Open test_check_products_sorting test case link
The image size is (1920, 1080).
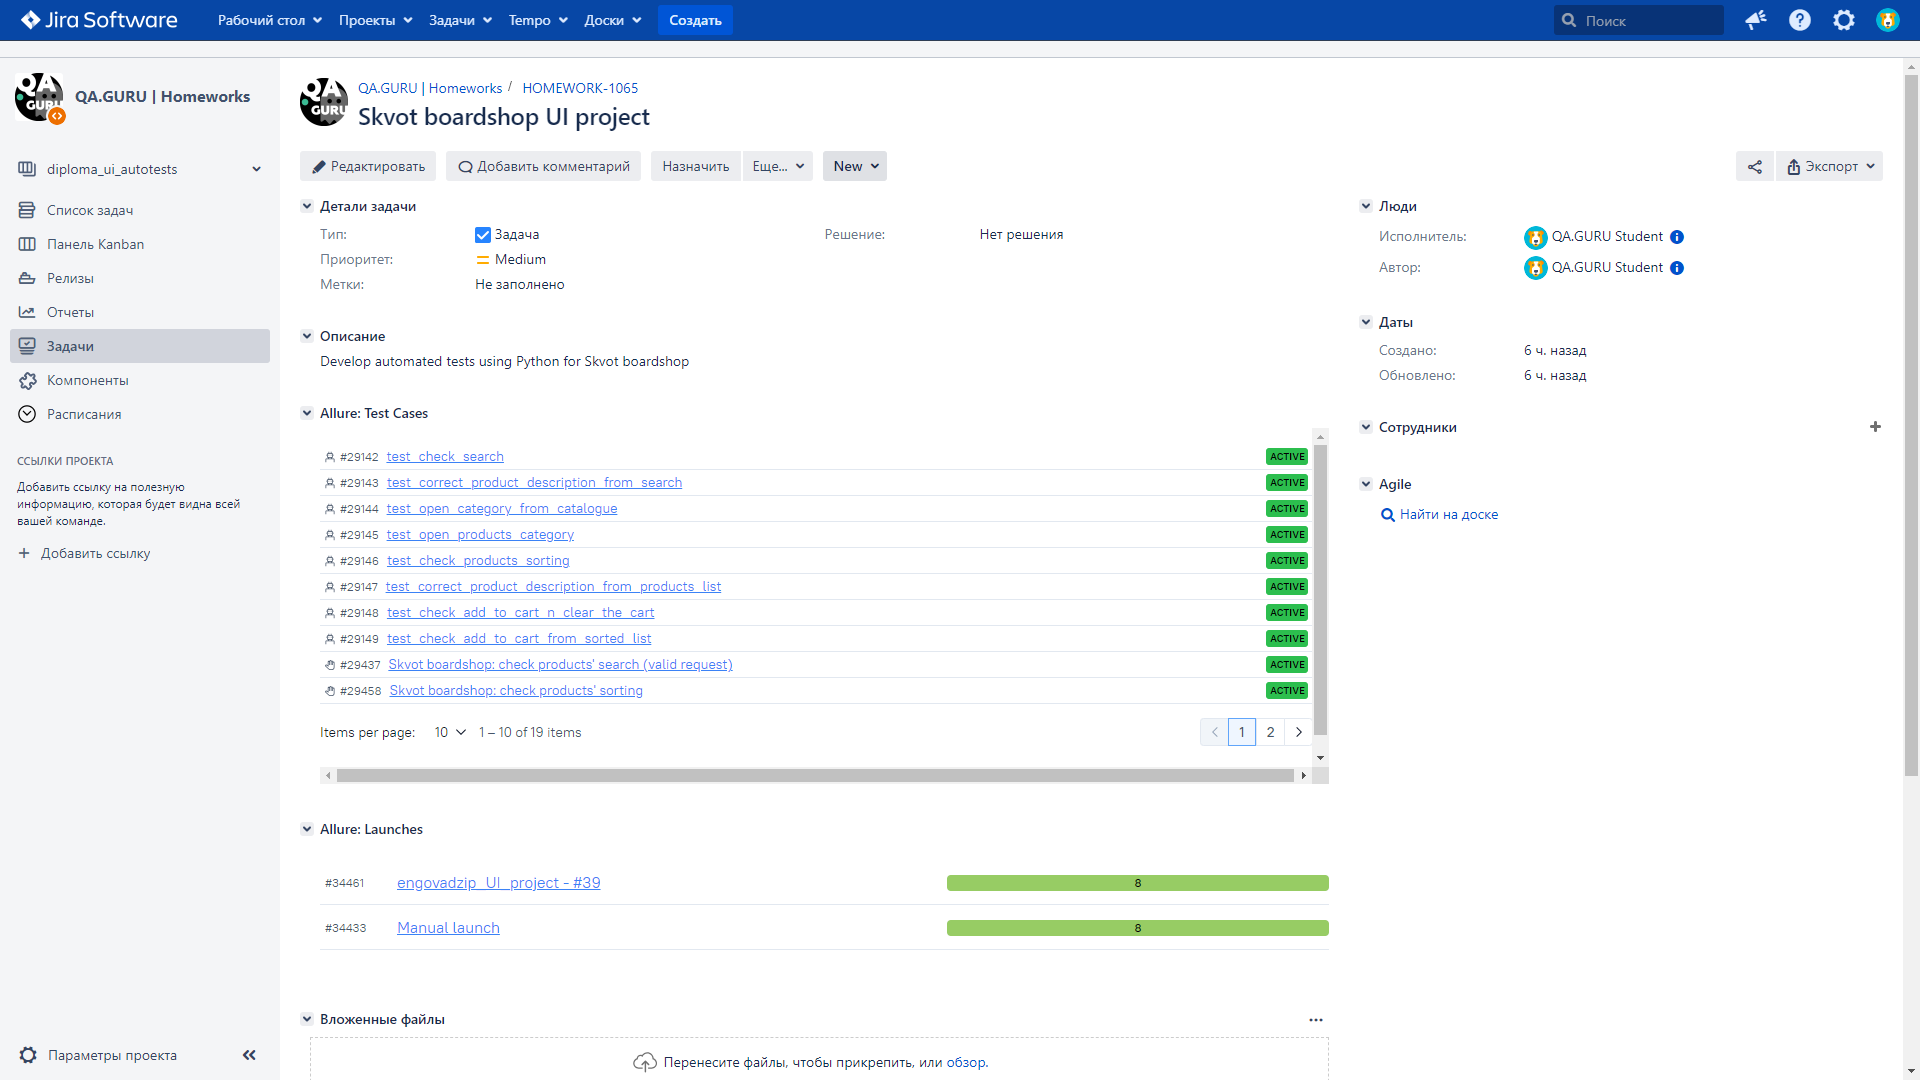(478, 561)
